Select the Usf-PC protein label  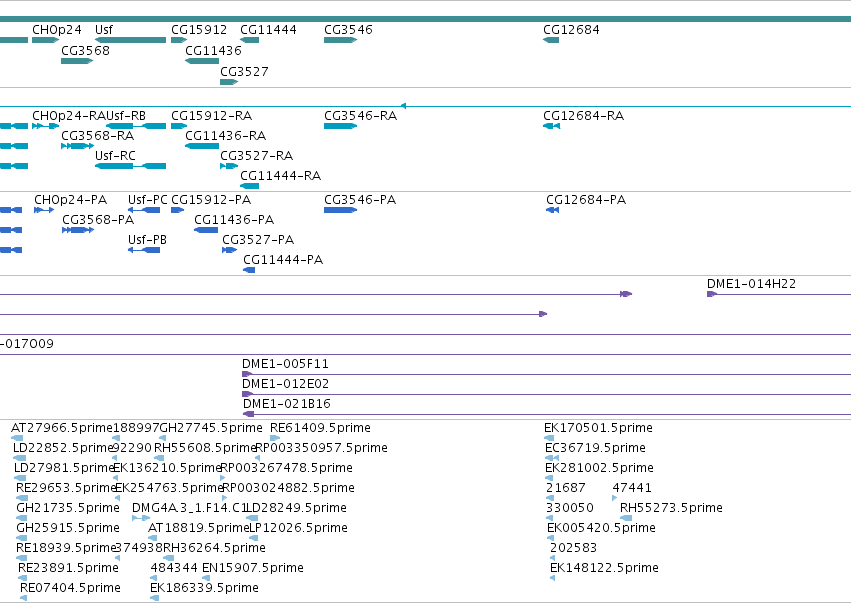pyautogui.click(x=148, y=200)
